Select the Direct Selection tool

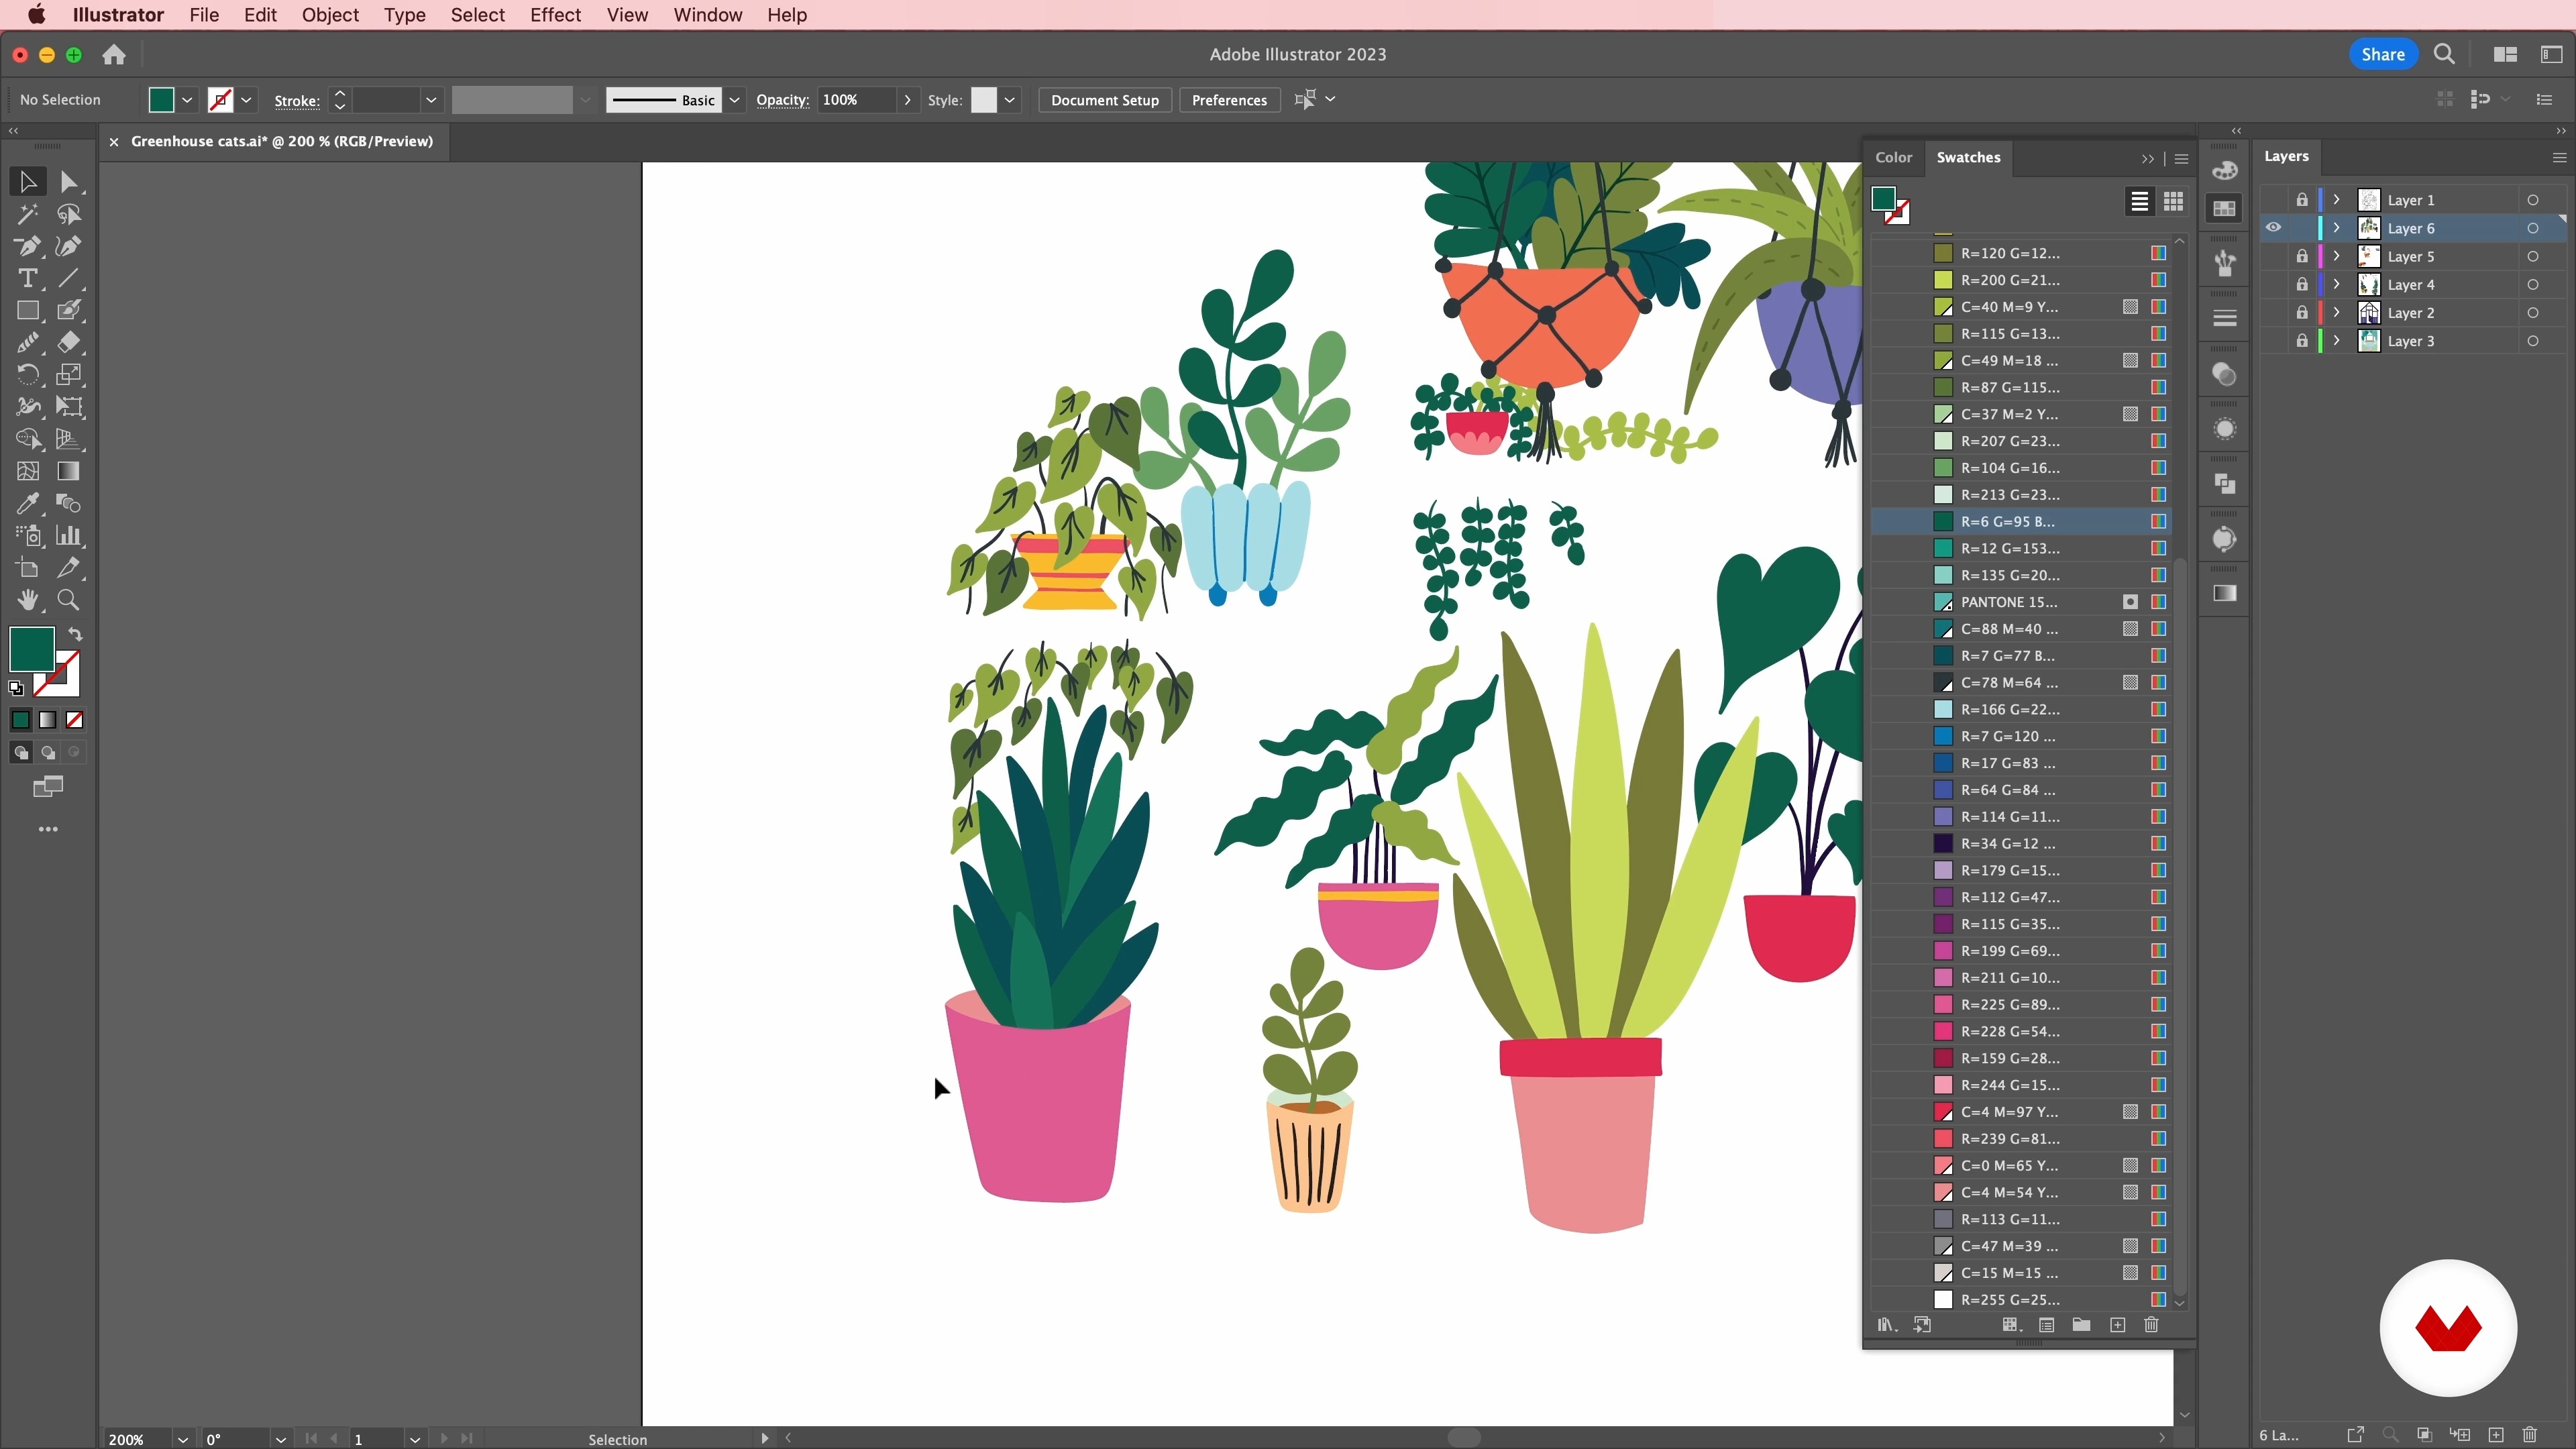68,182
